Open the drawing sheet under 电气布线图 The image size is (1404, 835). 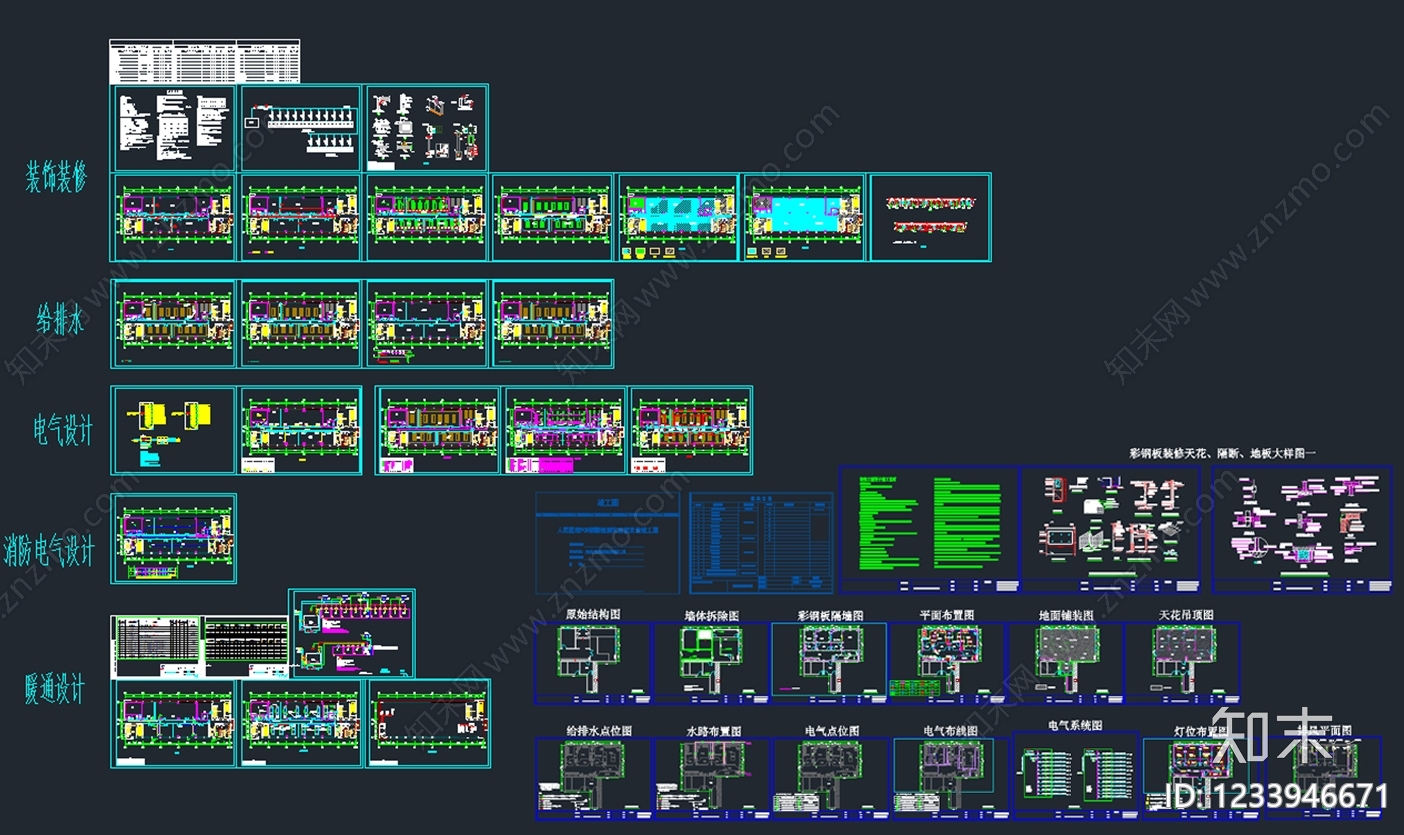pos(951,778)
